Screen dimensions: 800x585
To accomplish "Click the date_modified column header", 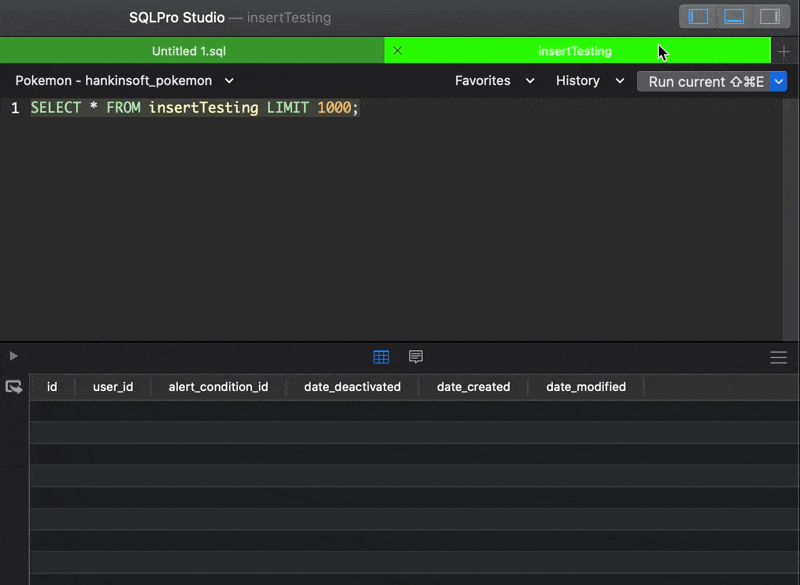I will [x=586, y=387].
